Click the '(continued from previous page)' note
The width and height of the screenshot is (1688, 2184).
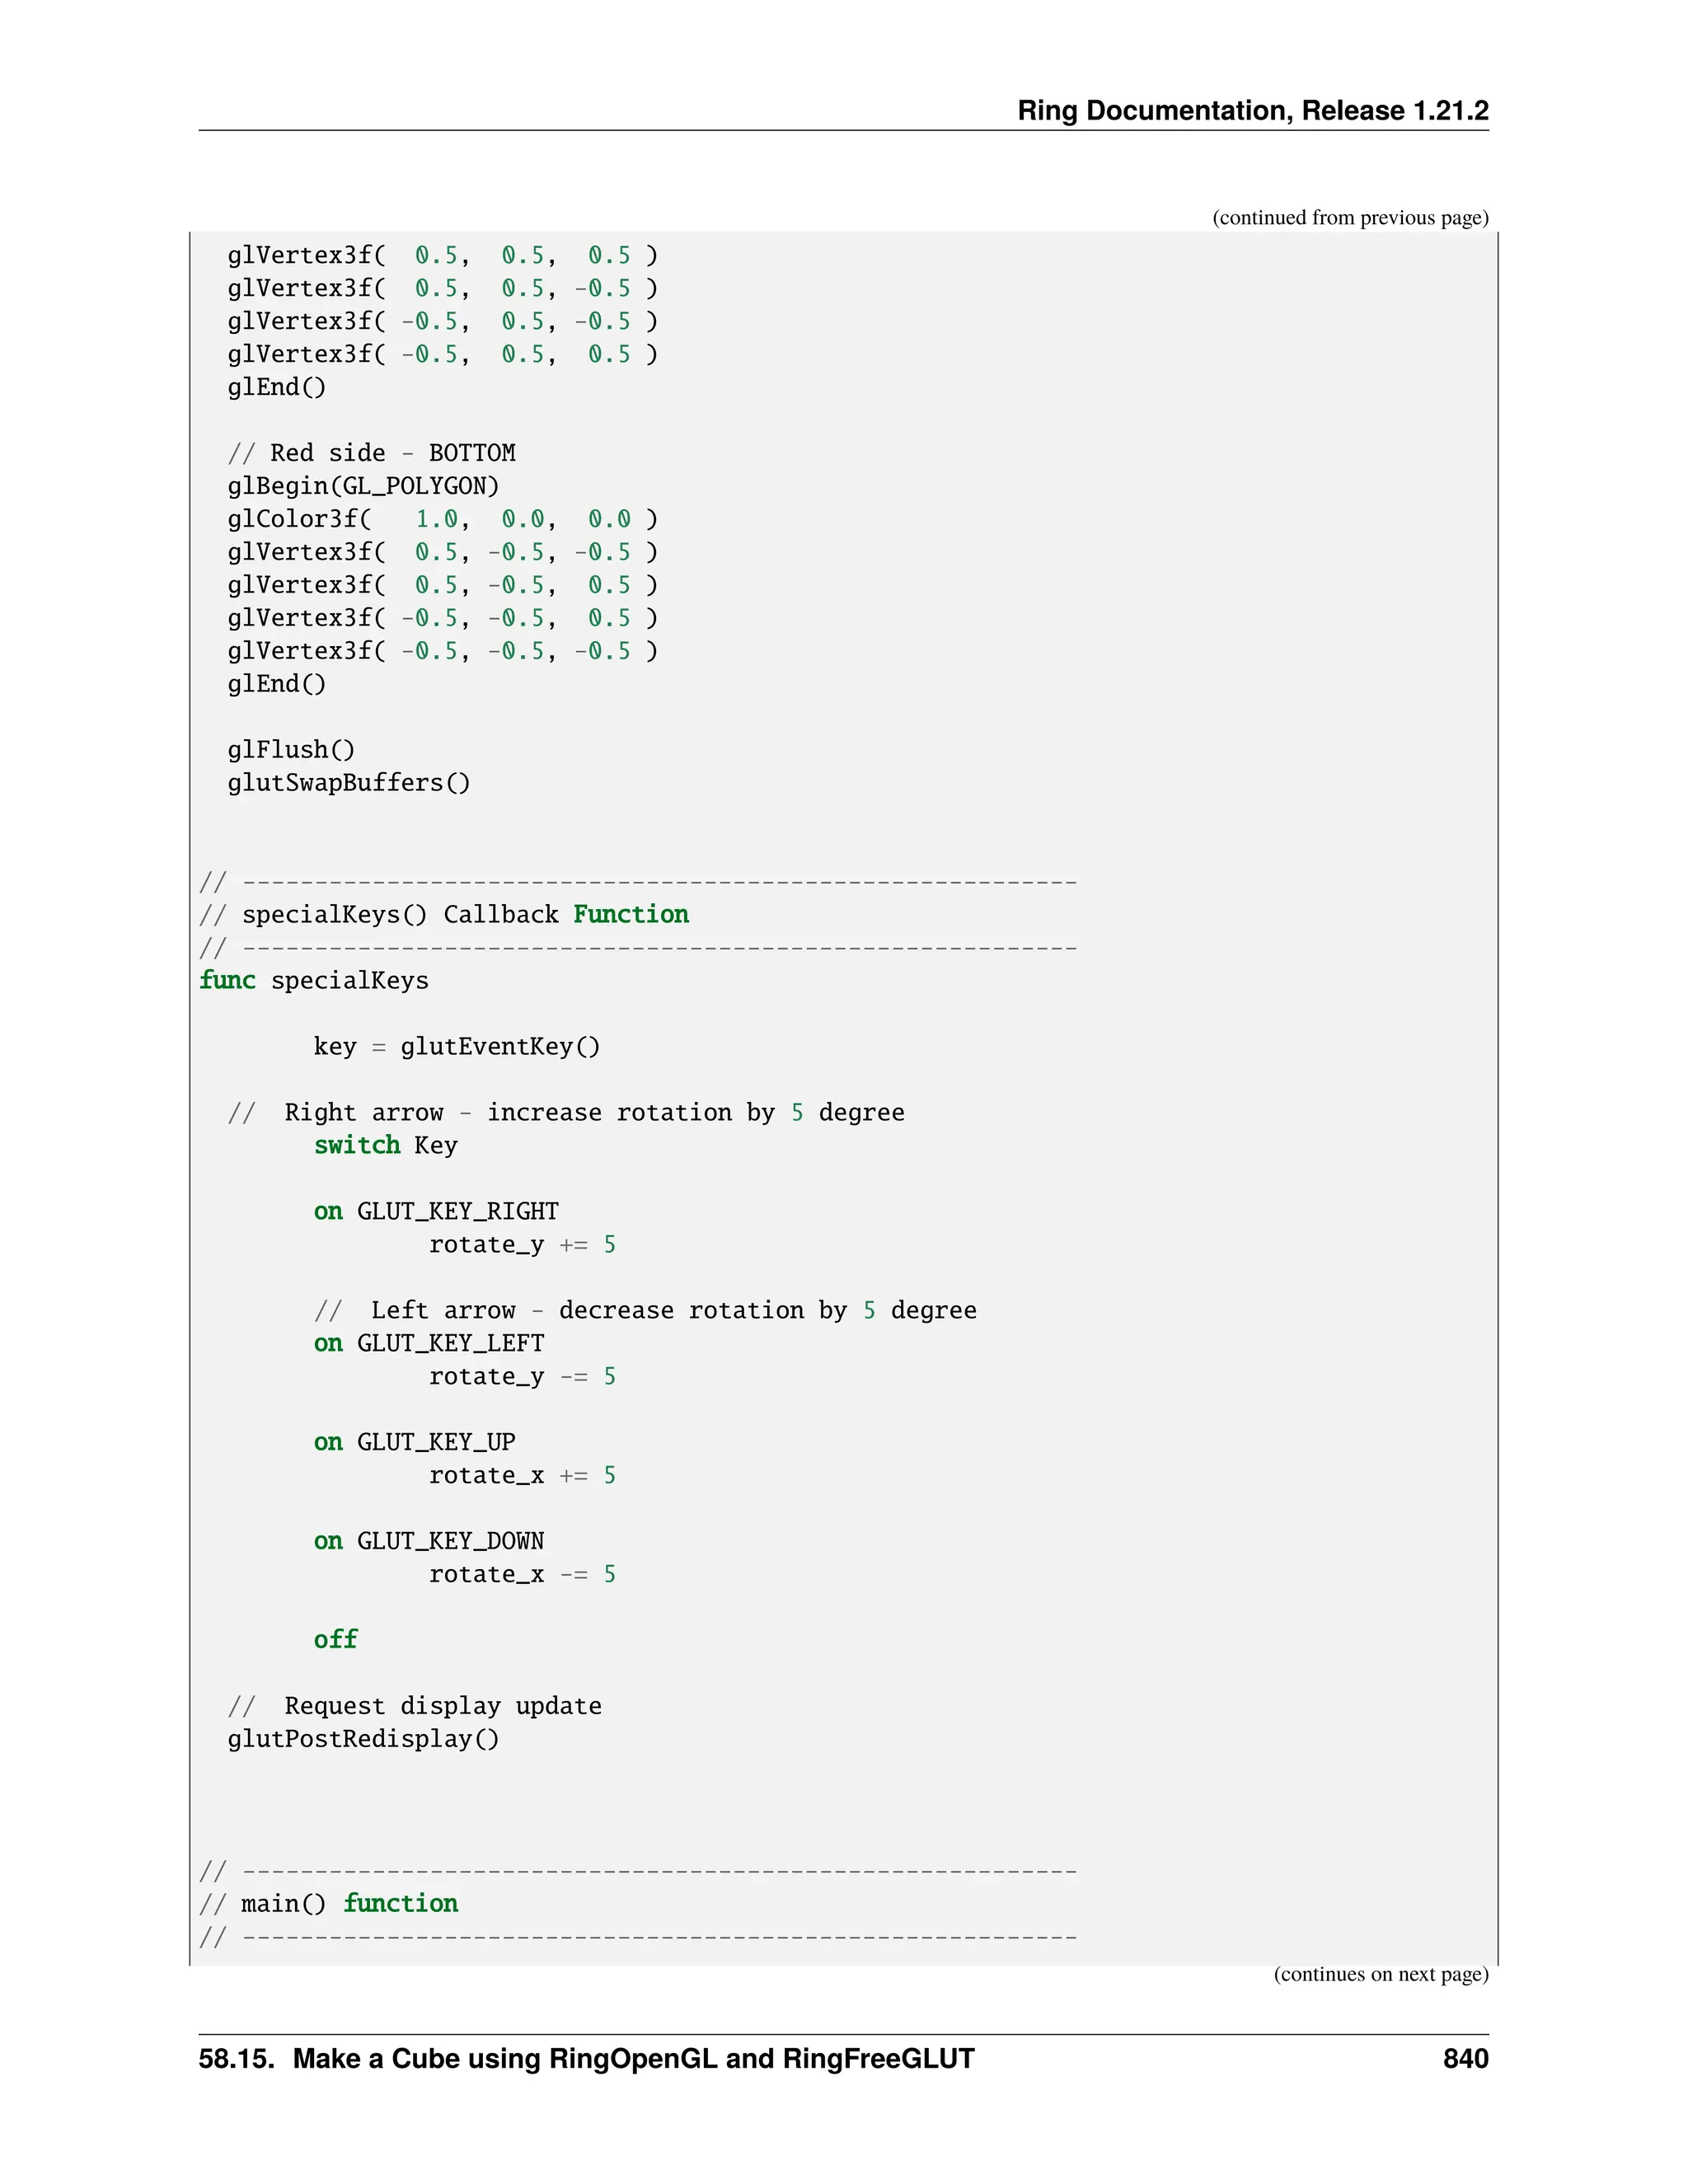1349,218
